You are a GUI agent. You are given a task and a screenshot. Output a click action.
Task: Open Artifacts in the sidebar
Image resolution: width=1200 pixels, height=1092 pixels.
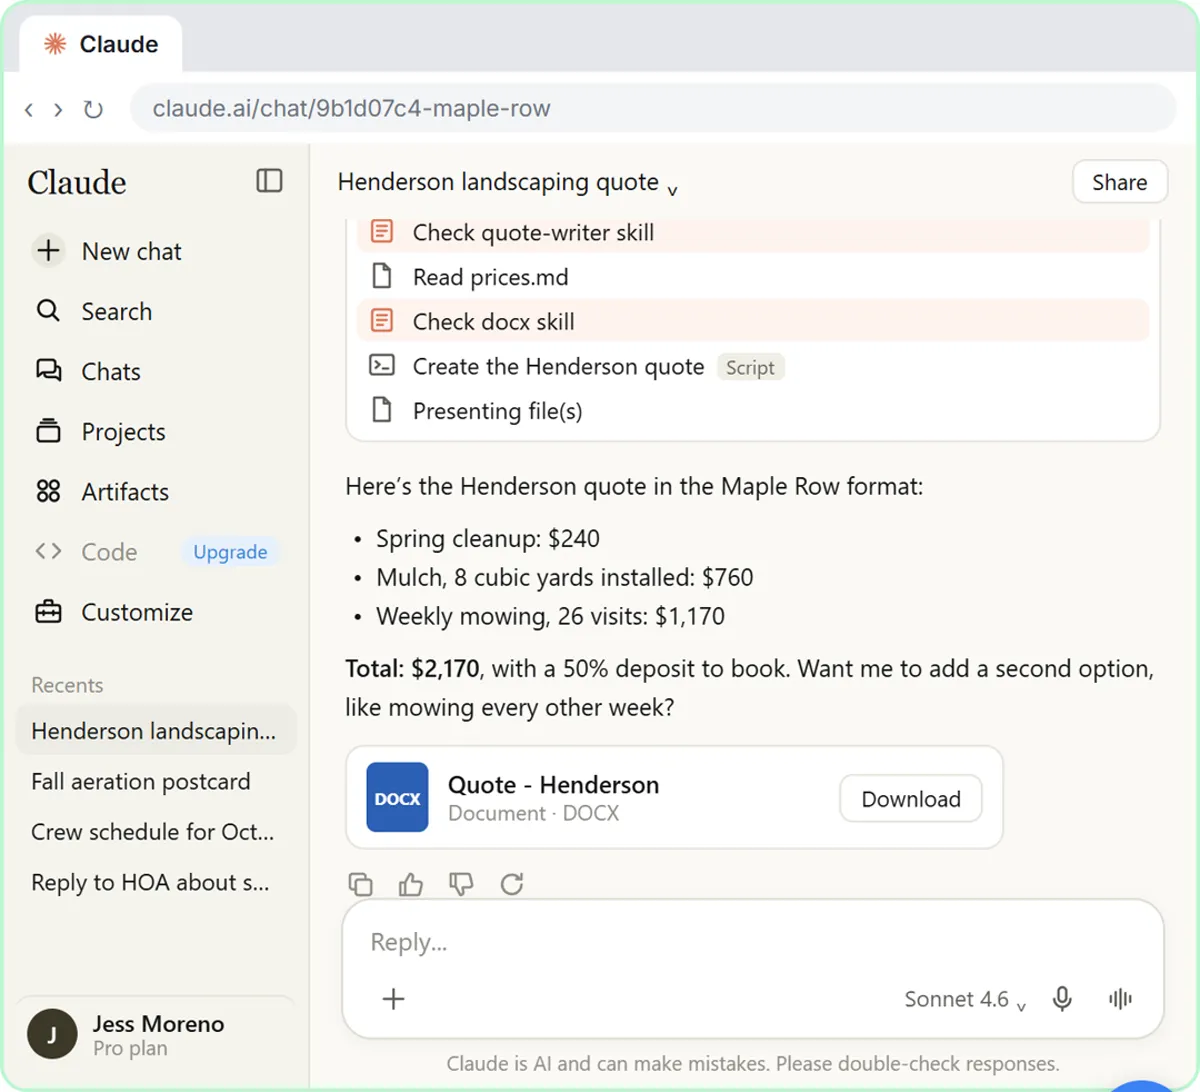pyautogui.click(x=102, y=491)
